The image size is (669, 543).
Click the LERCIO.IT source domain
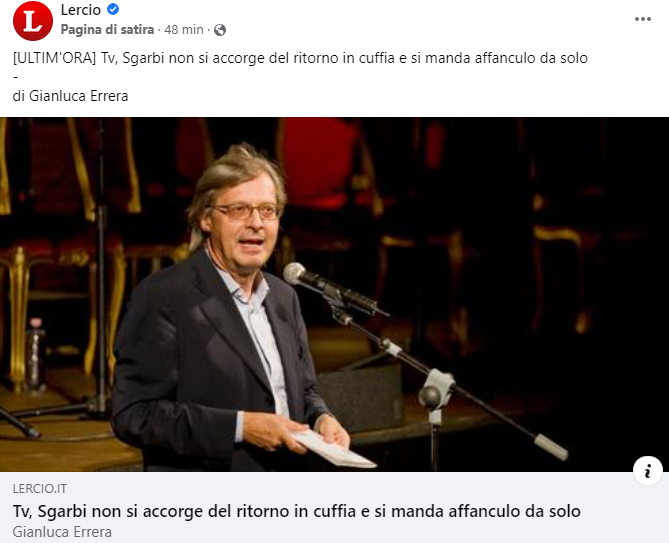[x=40, y=488]
